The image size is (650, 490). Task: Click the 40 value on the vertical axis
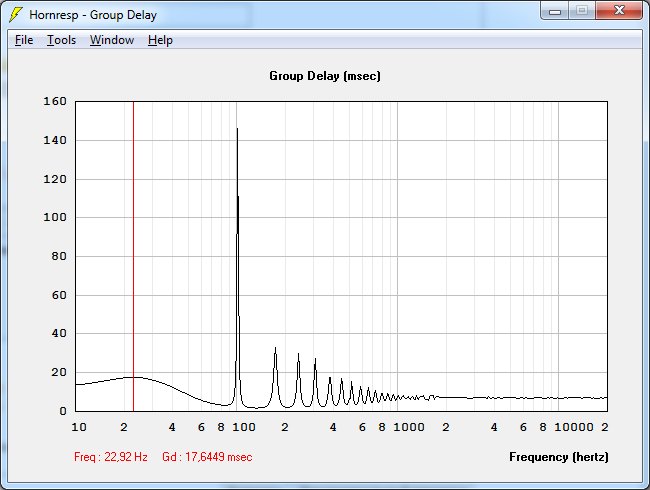59,333
